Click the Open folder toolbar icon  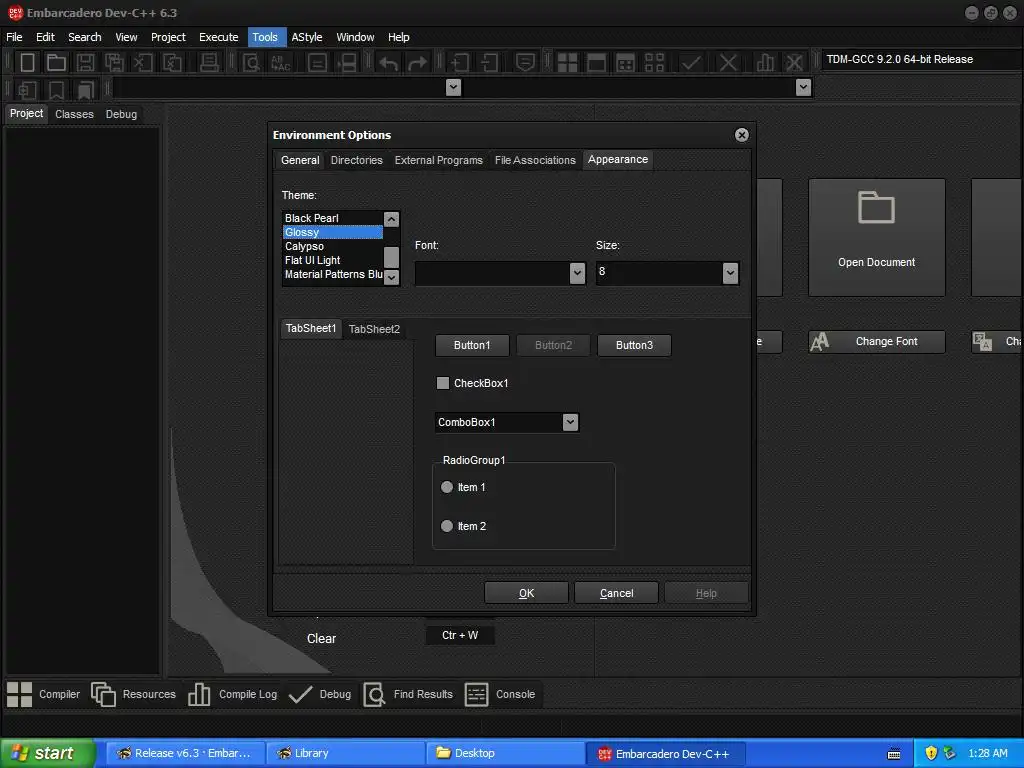click(56, 63)
